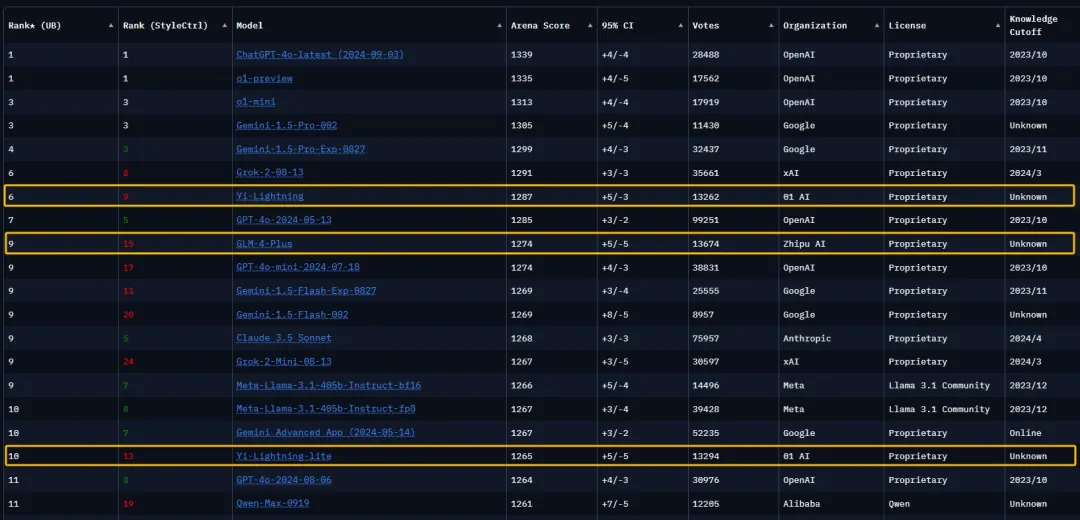Open the GPT-4o-mini-2024-07-18 link
1080x520 pixels.
(298, 267)
